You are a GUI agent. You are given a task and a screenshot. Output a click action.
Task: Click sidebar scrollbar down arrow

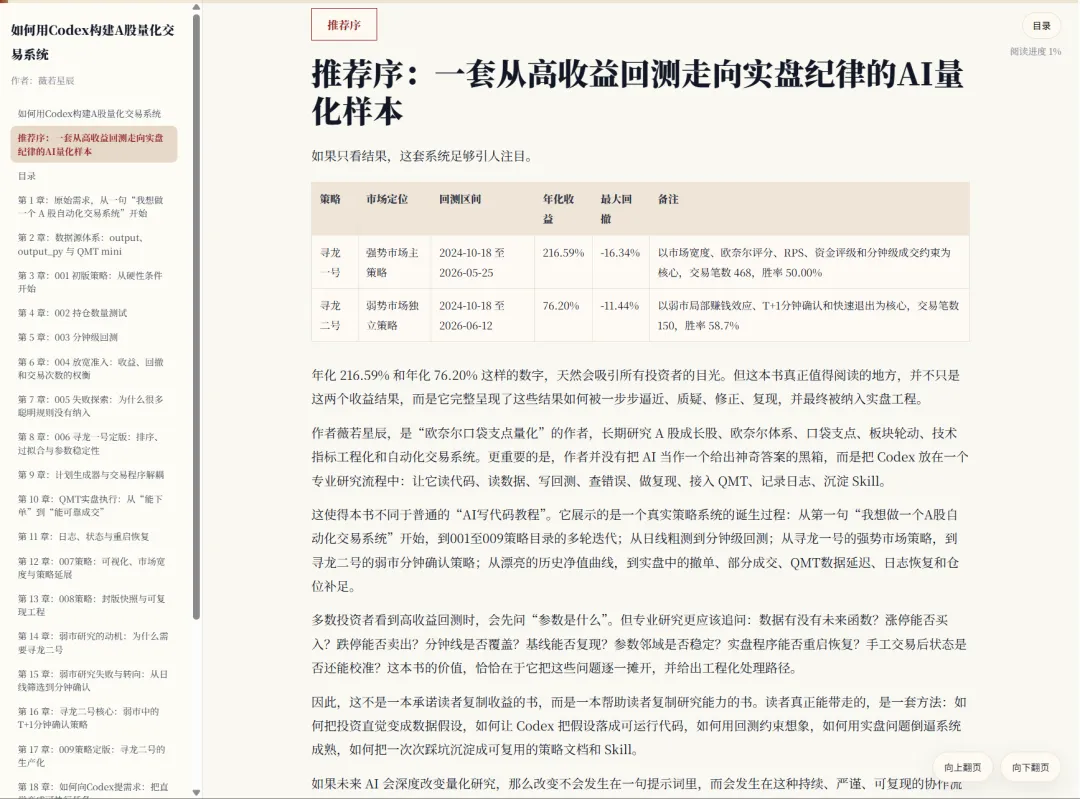[x=196, y=792]
